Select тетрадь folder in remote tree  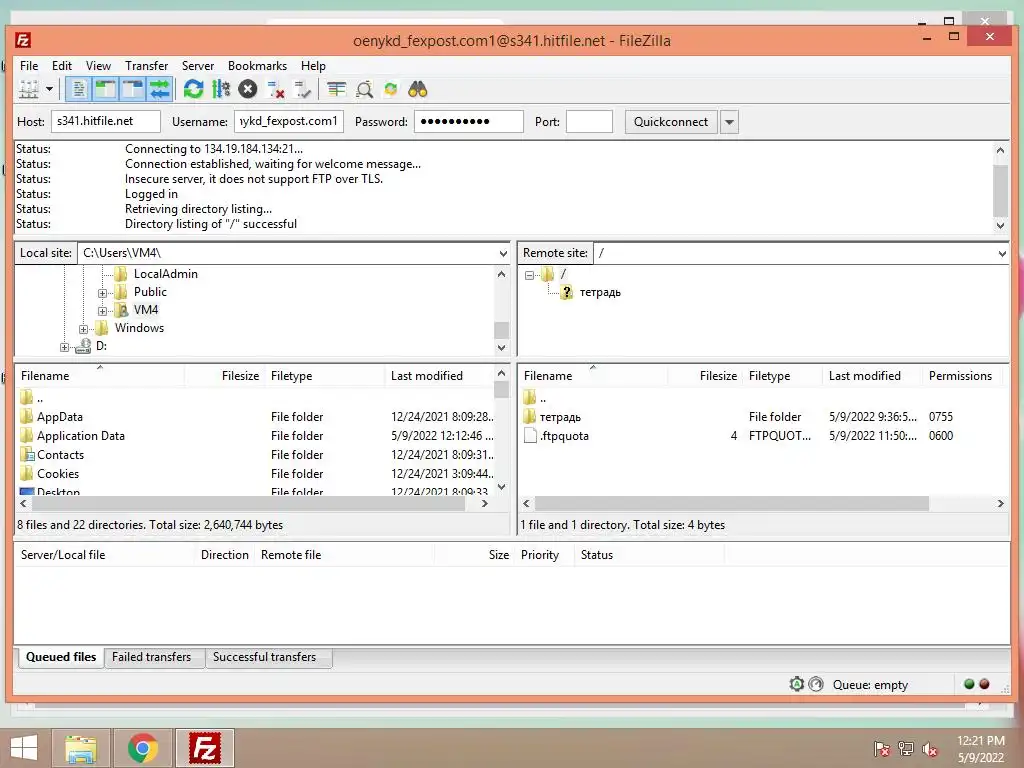coord(600,292)
